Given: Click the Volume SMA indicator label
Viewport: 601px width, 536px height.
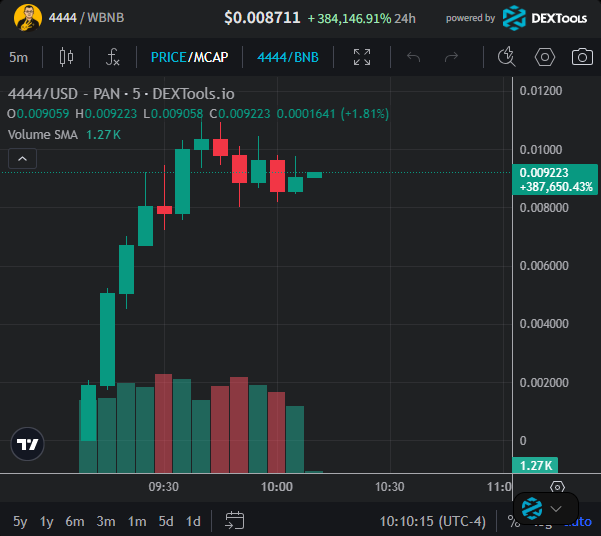Looking at the screenshot, I should coord(43,135).
